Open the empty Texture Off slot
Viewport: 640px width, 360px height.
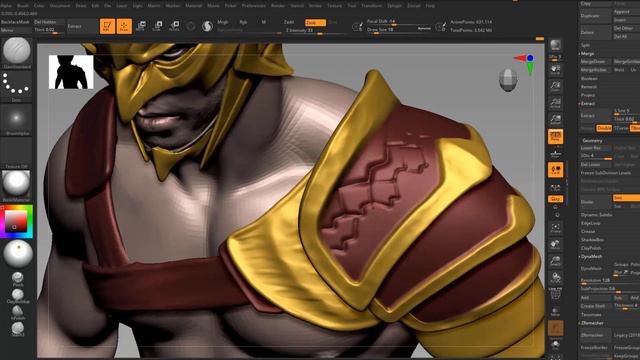point(17,152)
